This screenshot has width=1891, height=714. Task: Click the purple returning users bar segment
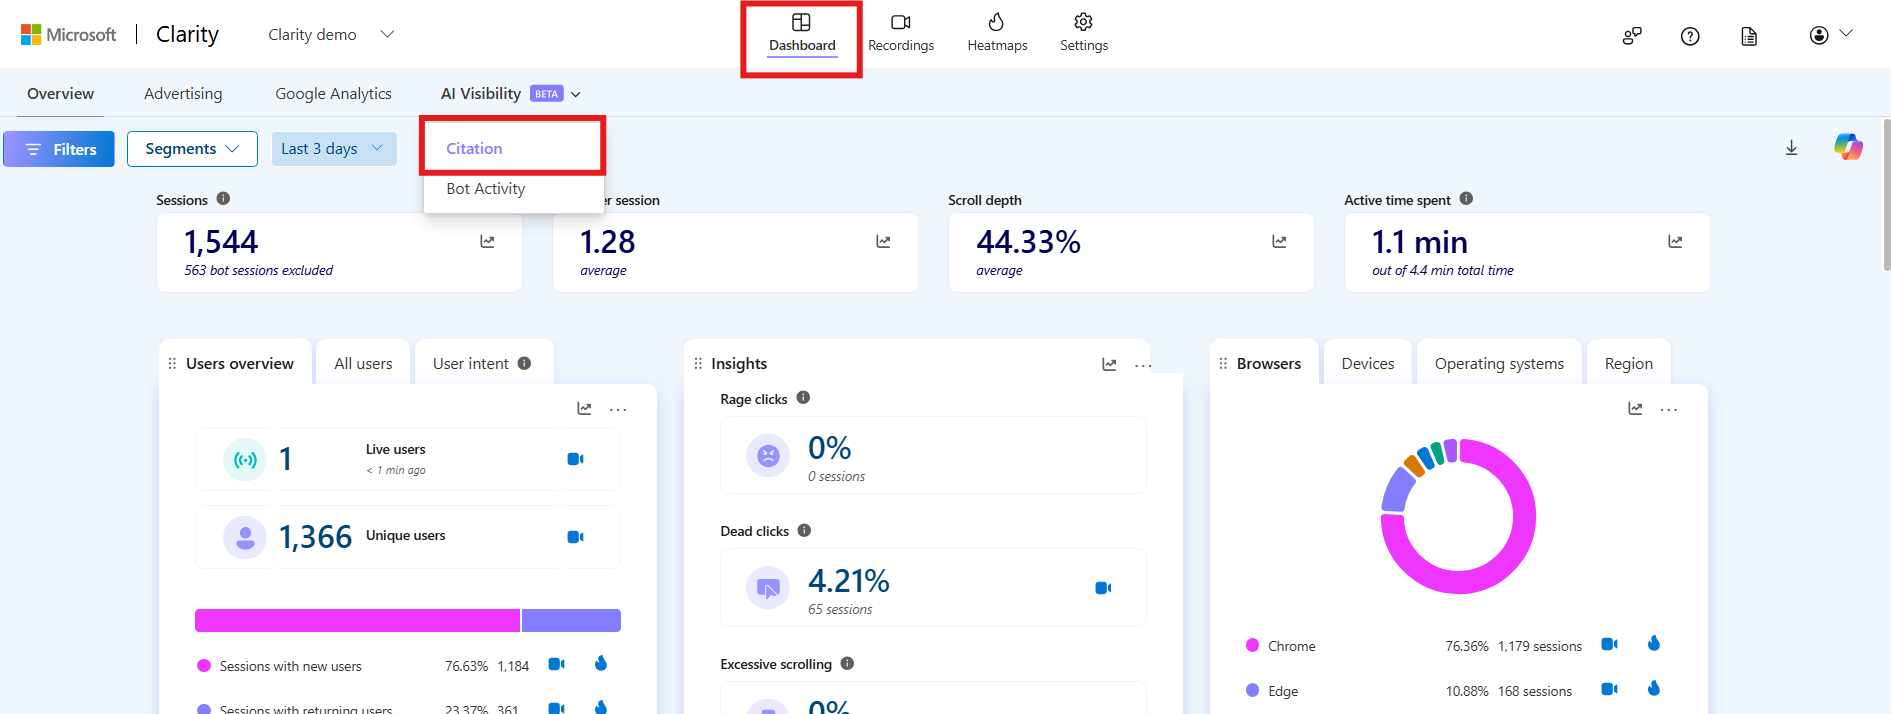pos(571,620)
